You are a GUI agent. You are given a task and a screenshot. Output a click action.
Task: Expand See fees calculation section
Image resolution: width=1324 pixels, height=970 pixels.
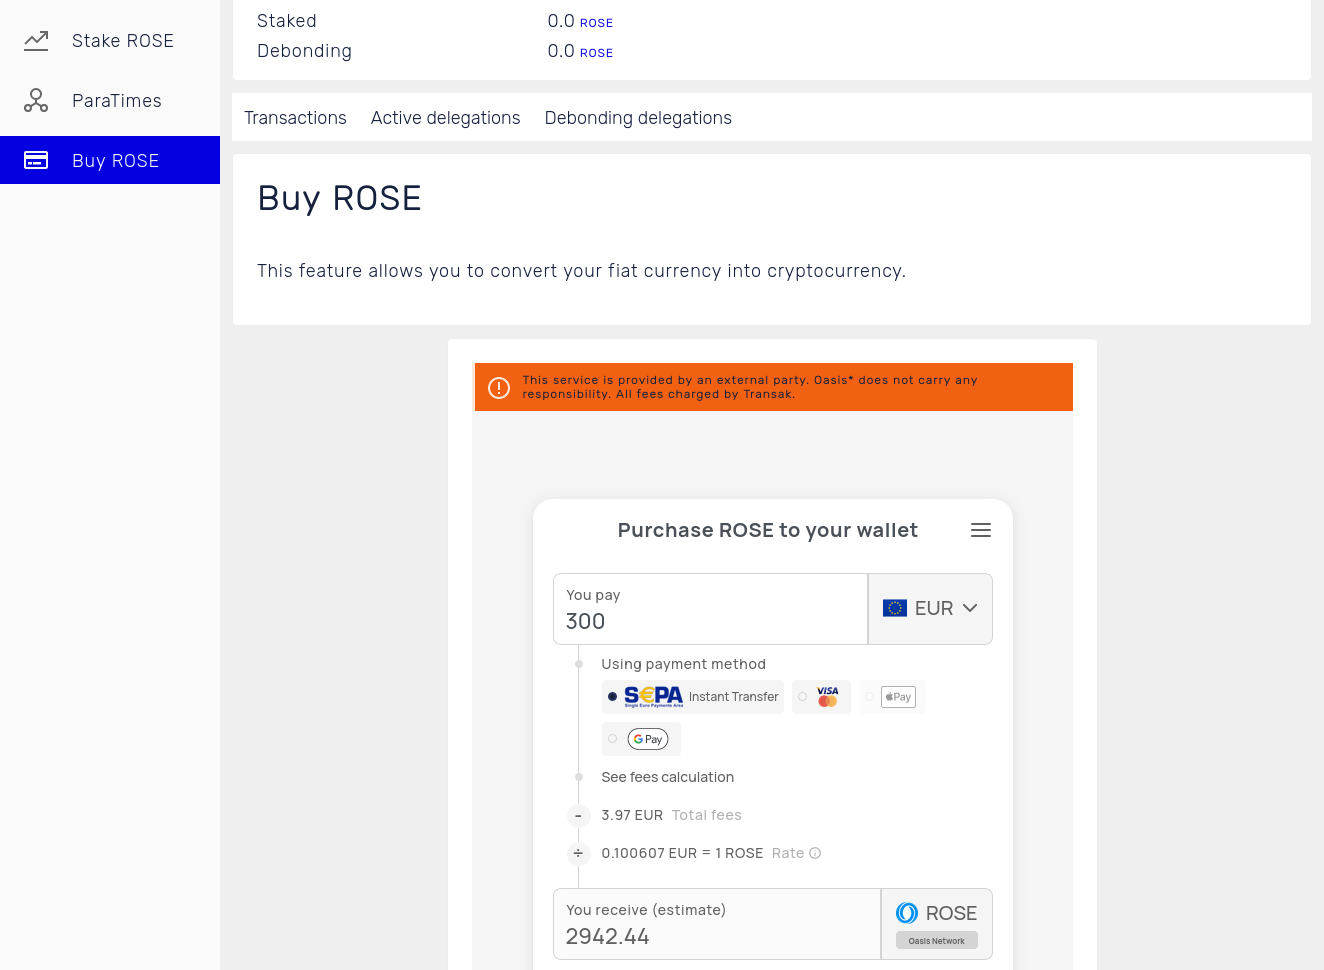[667, 777]
